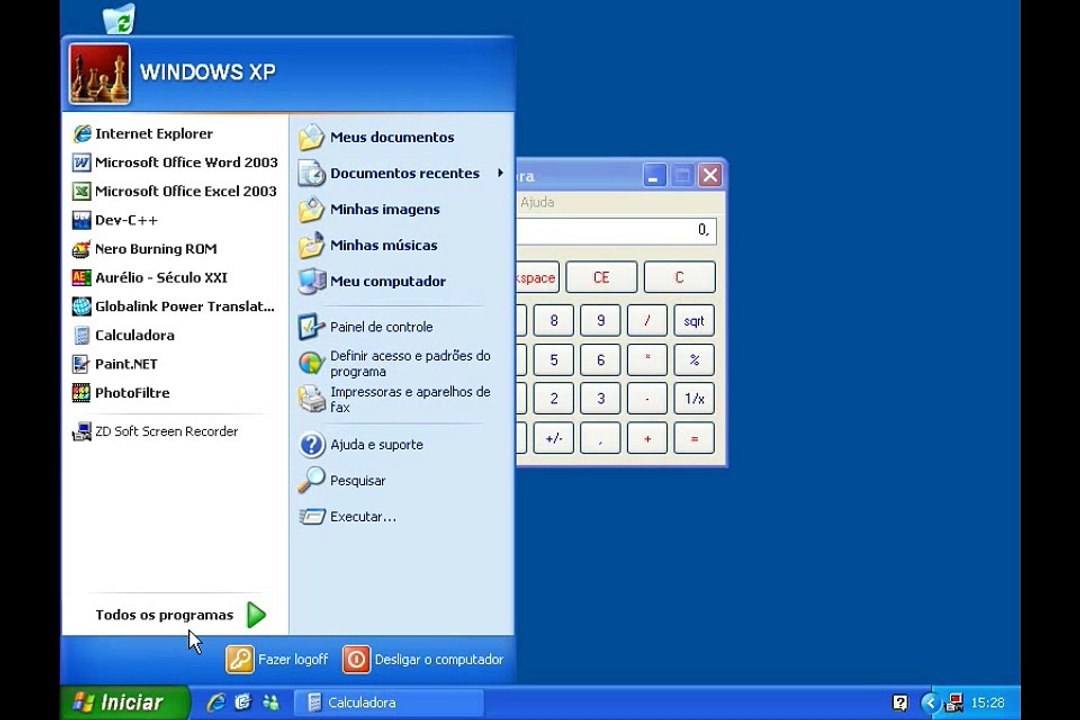Open Meus documentos folder
This screenshot has height=720, width=1080.
(377, 137)
